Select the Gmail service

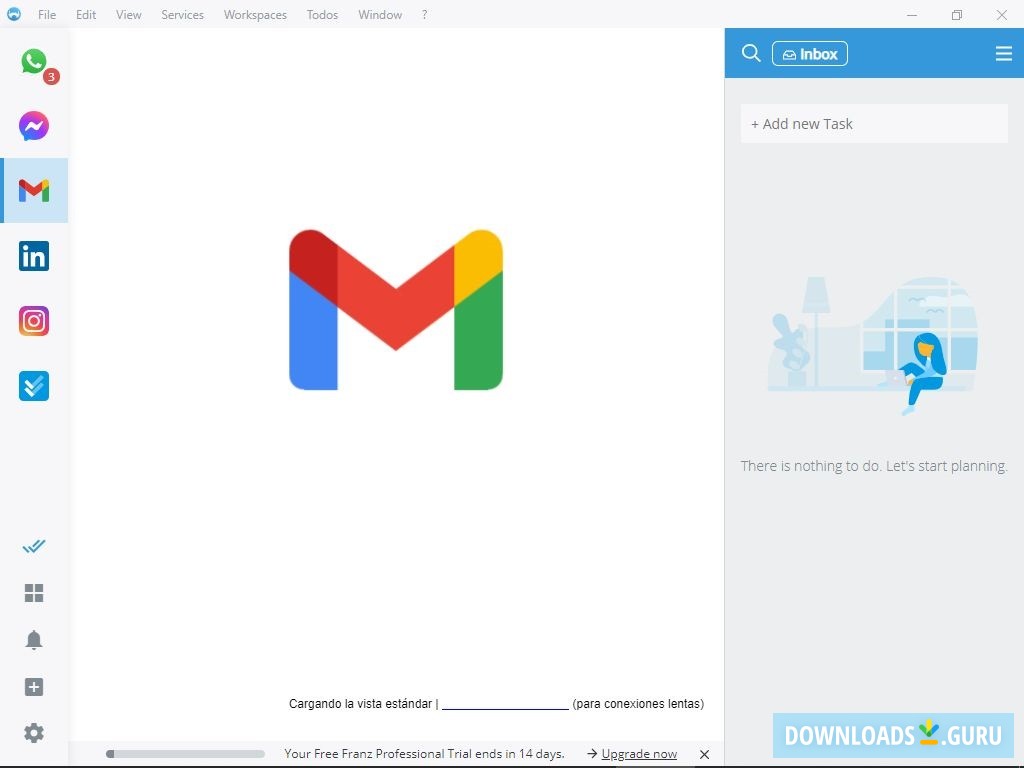pyautogui.click(x=34, y=190)
